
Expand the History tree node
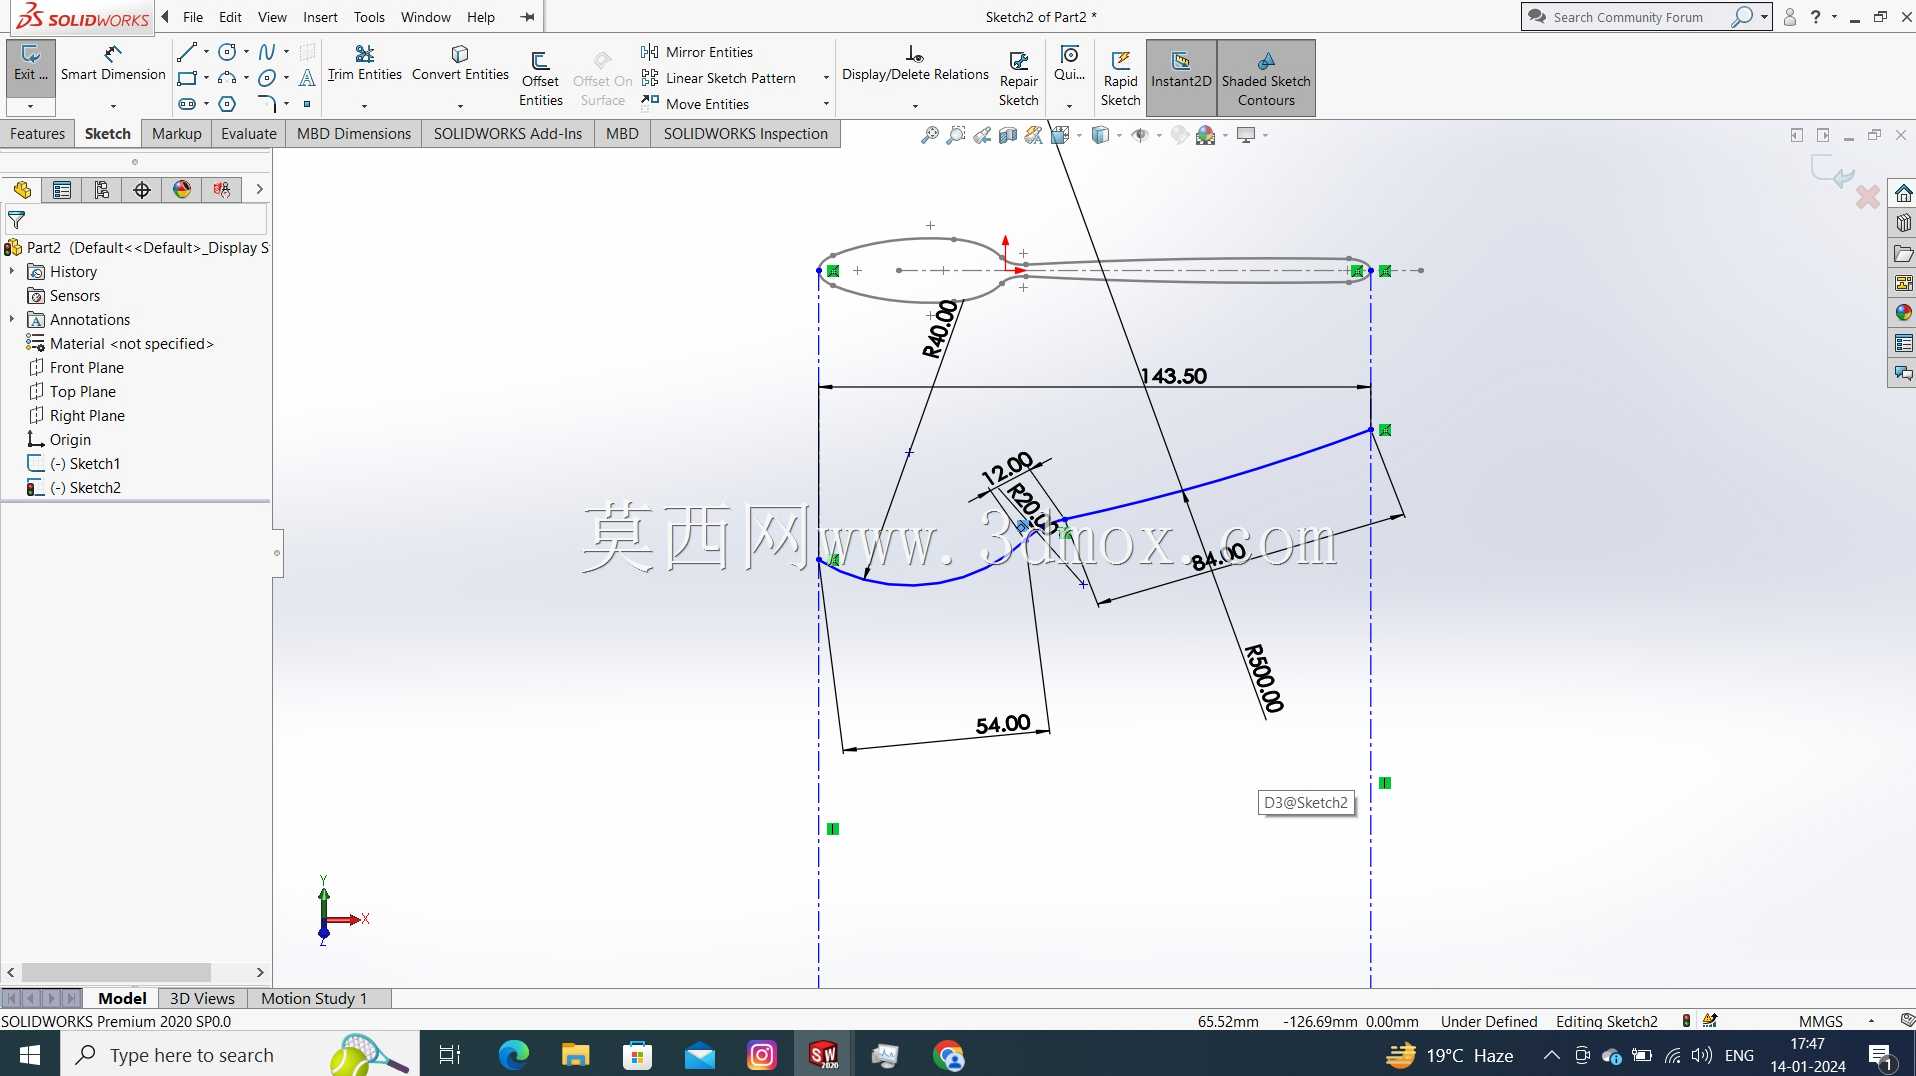click(x=12, y=271)
